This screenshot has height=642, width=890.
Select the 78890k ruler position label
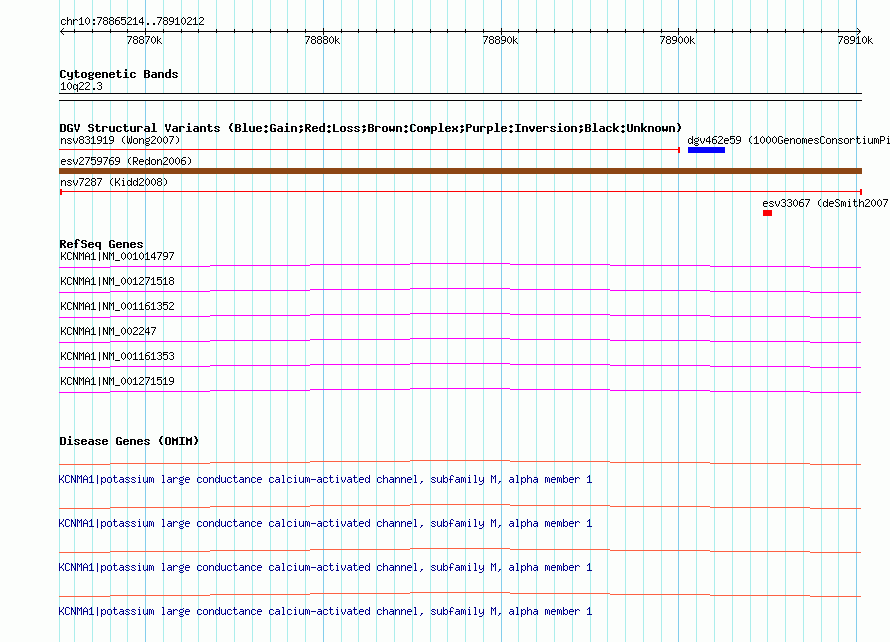click(x=500, y=40)
